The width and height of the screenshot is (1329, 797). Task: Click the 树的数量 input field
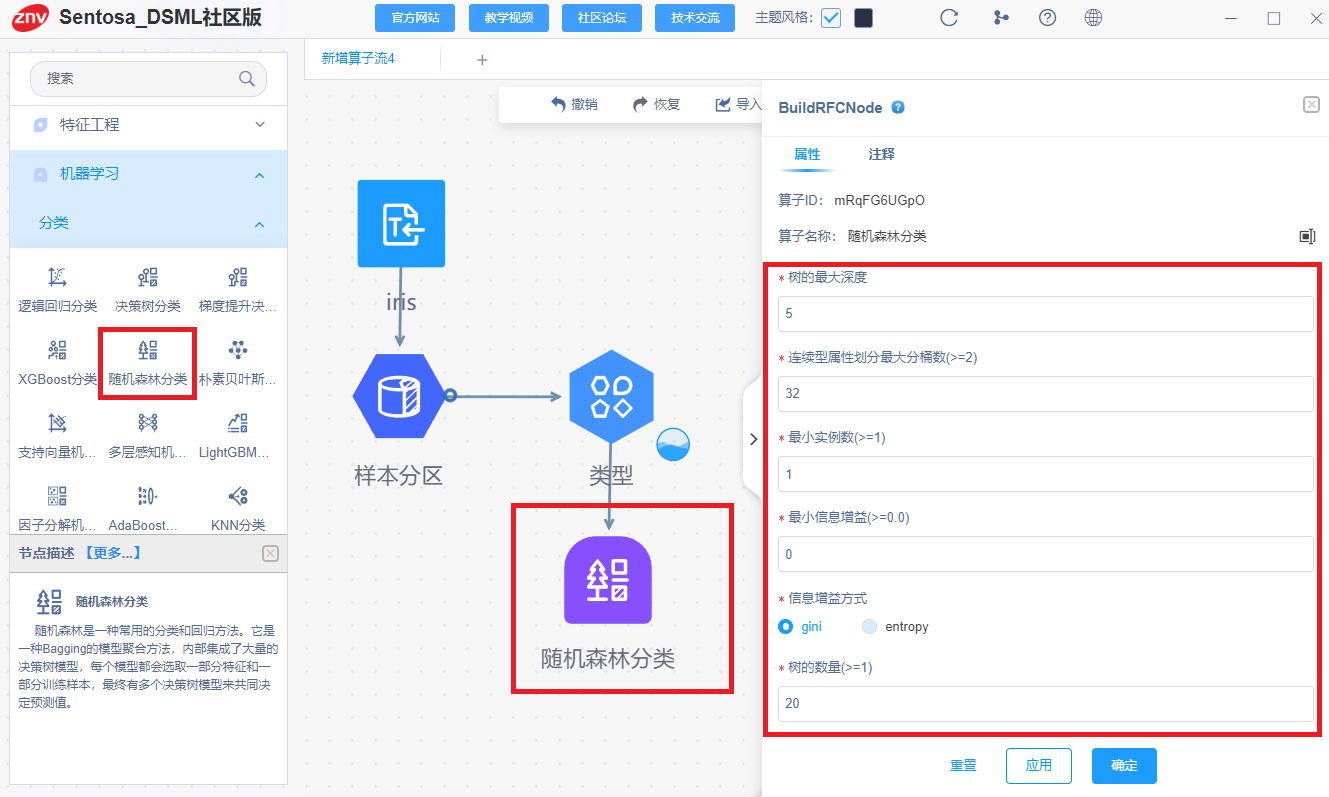click(x=1046, y=704)
